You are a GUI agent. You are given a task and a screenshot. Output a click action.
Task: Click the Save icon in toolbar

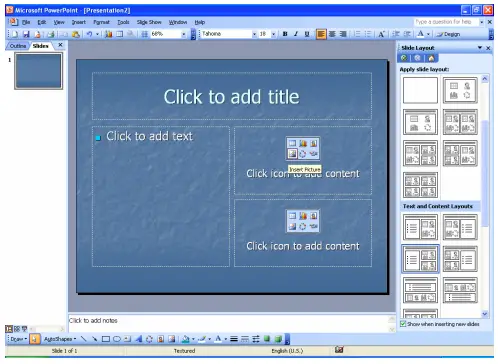coord(26,34)
